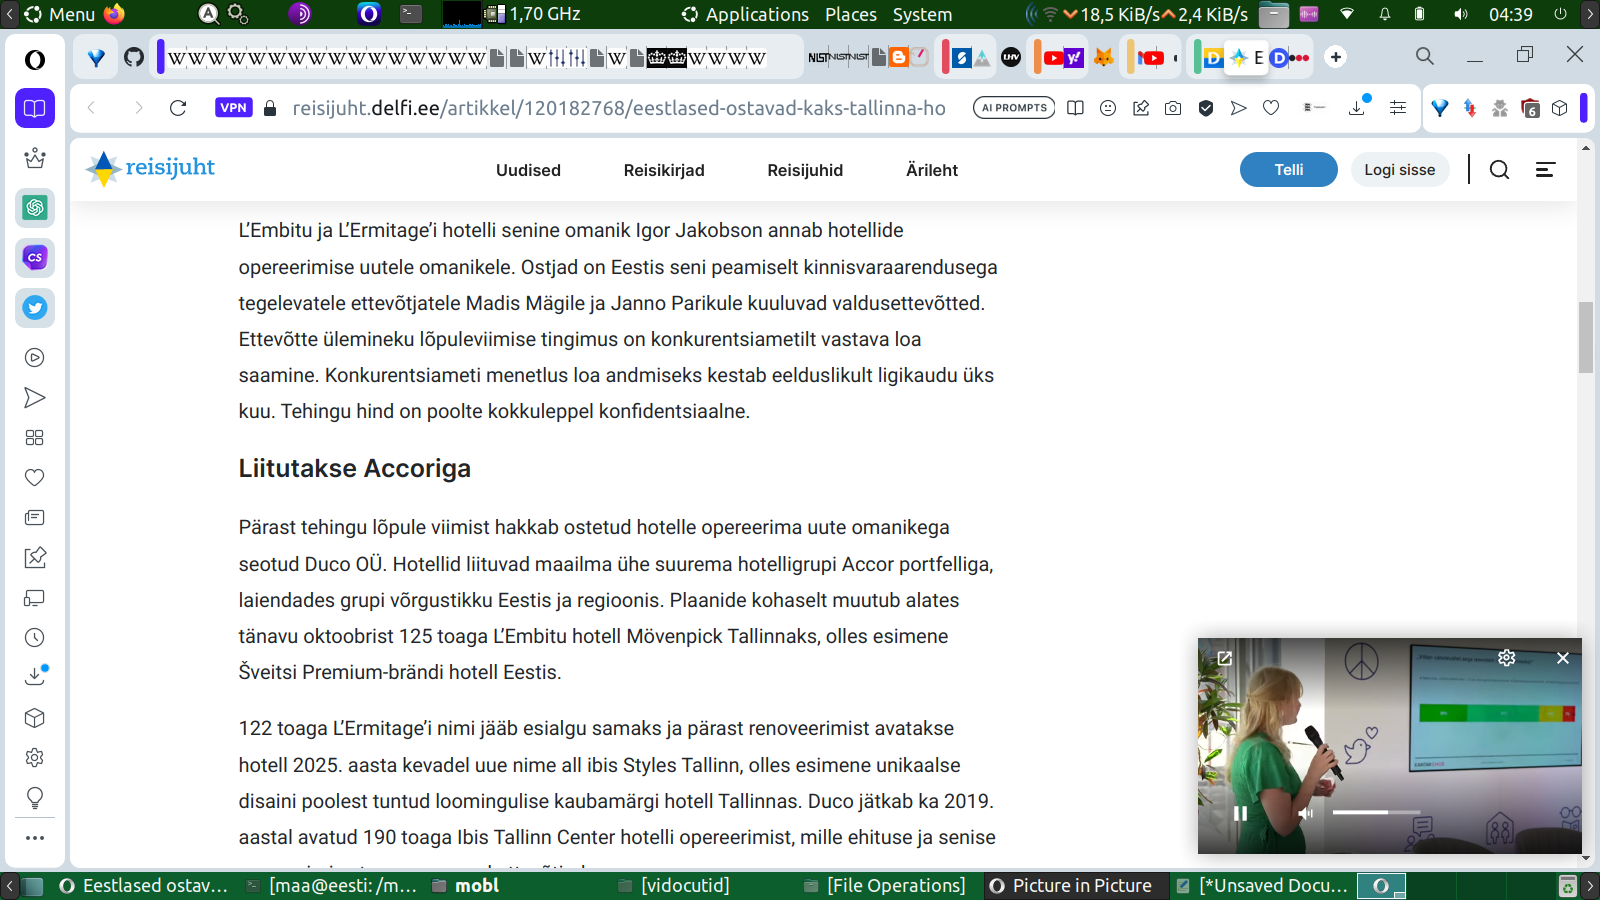The height and width of the screenshot is (900, 1600).
Task: Click the address bar URL field
Action: (619, 108)
